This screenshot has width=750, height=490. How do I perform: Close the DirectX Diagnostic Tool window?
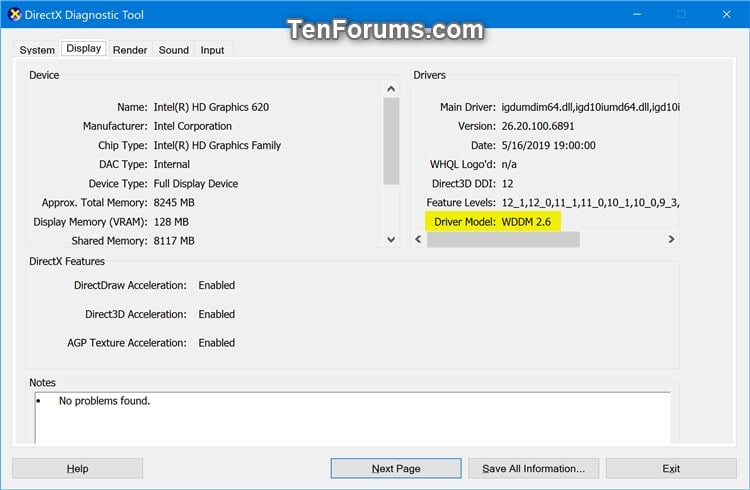coord(726,14)
